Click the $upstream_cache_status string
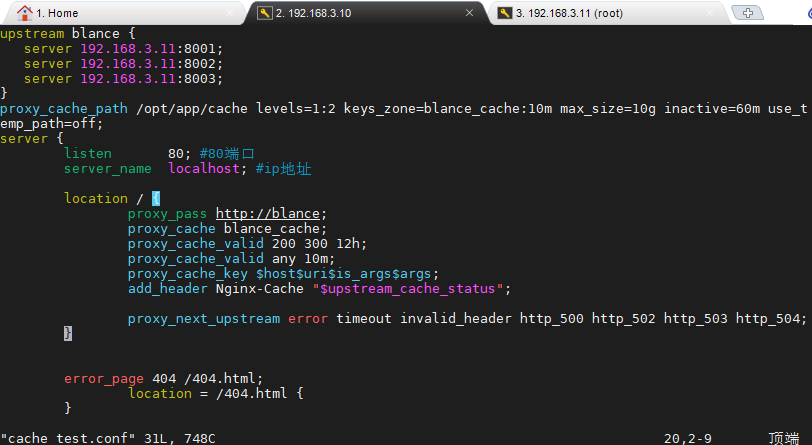This screenshot has height=445, width=812. click(408, 289)
